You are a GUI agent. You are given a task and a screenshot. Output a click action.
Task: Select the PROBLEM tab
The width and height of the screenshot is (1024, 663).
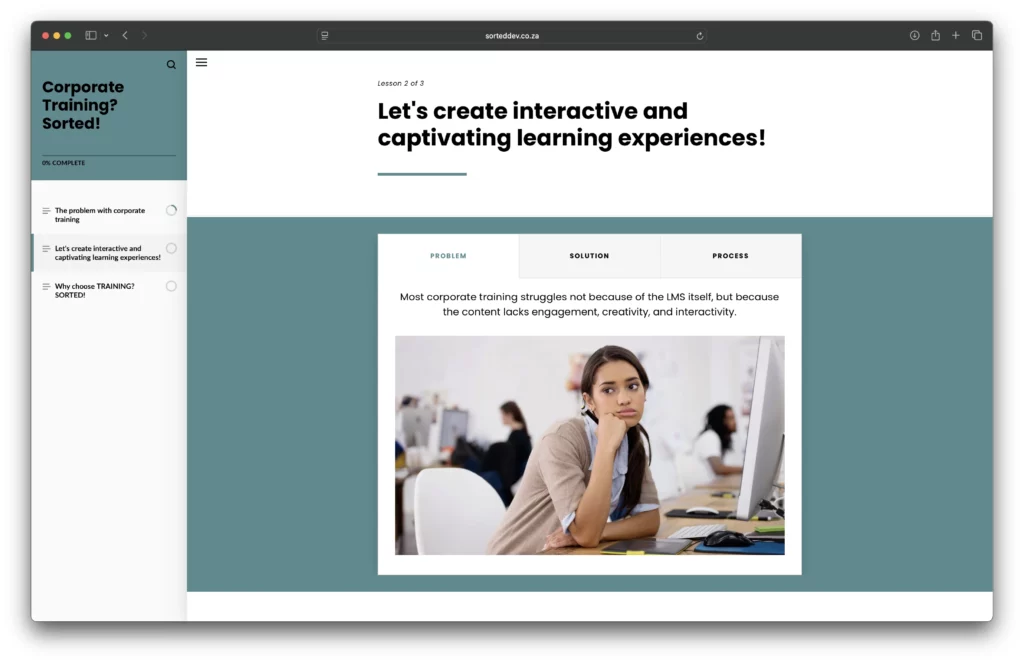(x=448, y=256)
